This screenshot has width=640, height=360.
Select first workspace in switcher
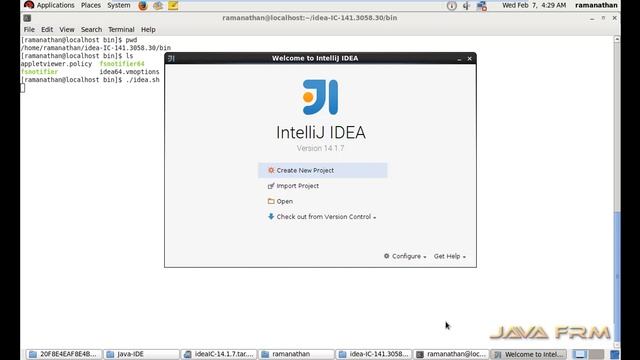pyautogui.click(x=580, y=354)
